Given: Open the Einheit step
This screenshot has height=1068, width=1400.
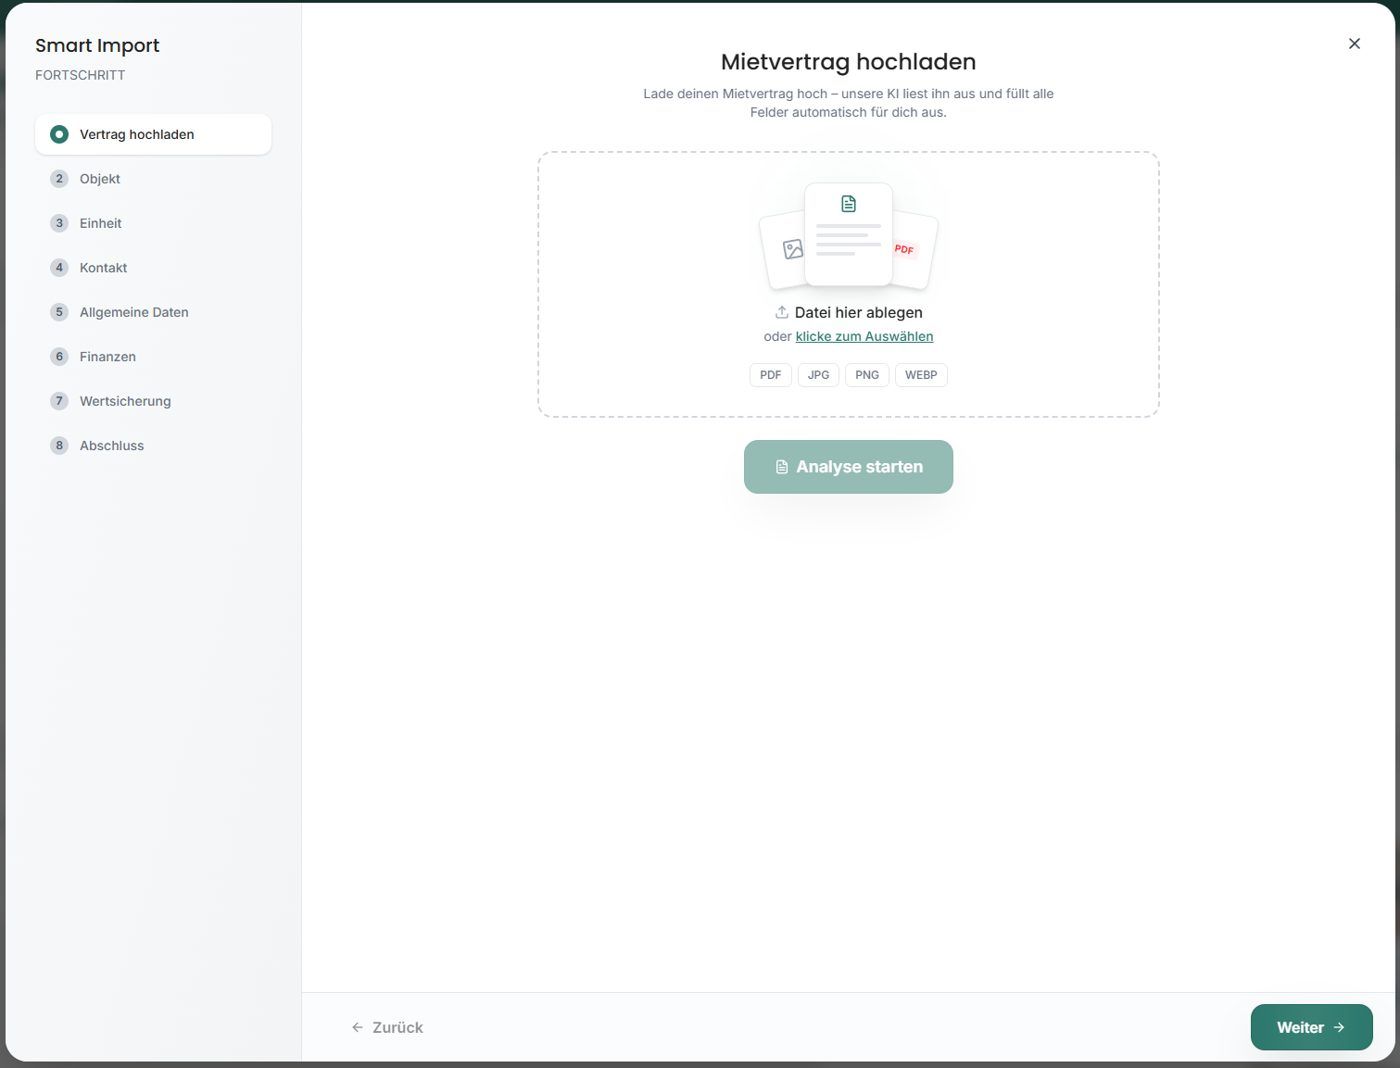Looking at the screenshot, I should (153, 223).
